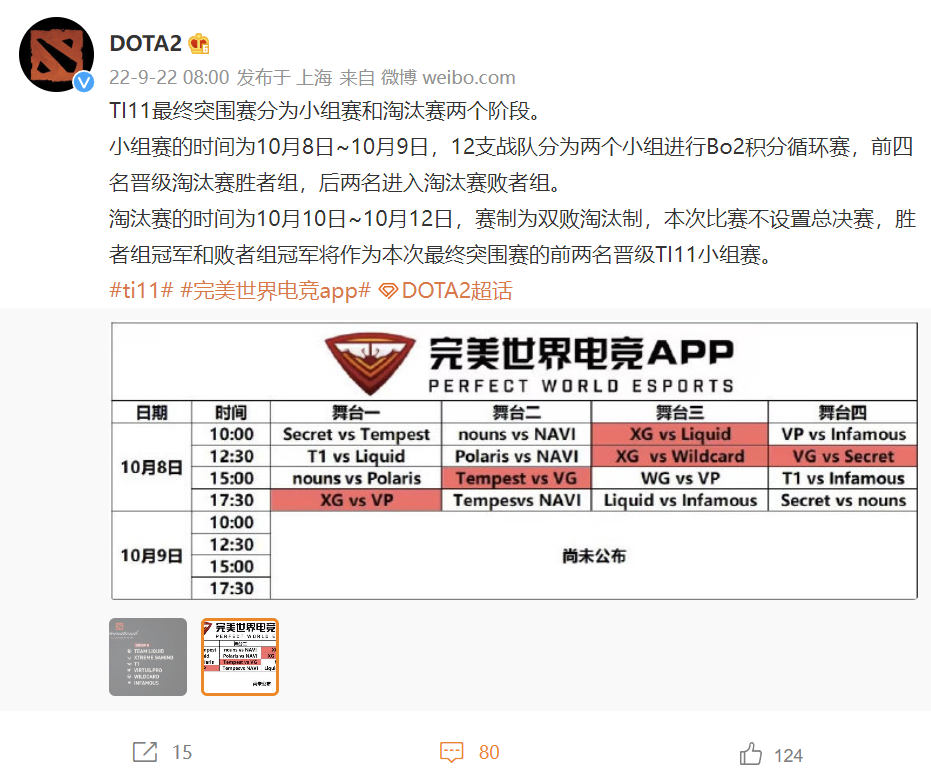Click the T1 vs Infamous cell
Screen dimensions: 931x772
click(x=843, y=478)
